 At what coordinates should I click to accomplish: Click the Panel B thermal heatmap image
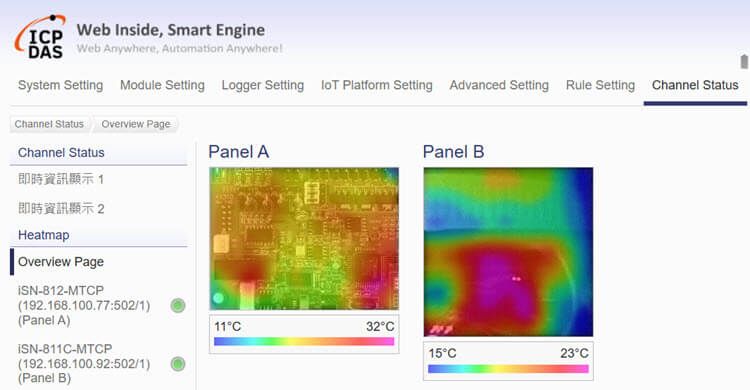point(508,252)
